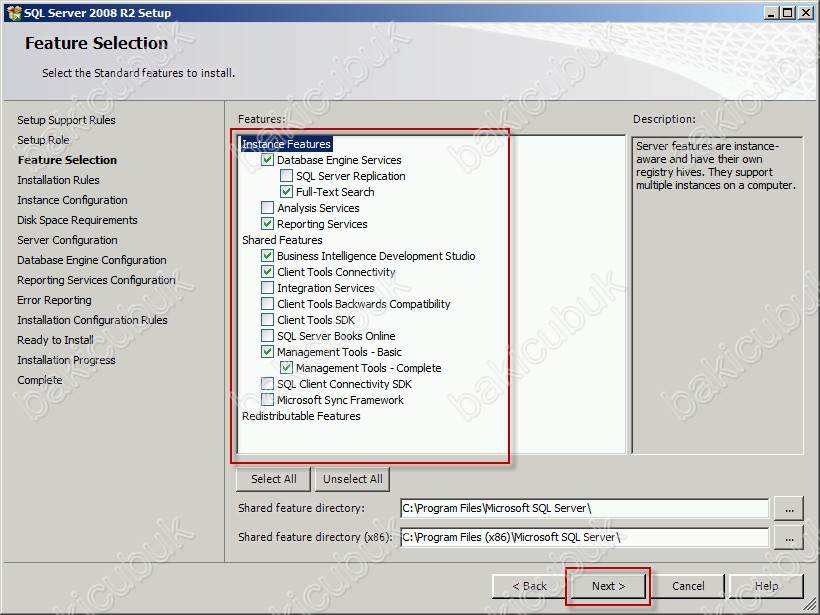Minimize the setup window
820x615 pixels.
(x=771, y=13)
